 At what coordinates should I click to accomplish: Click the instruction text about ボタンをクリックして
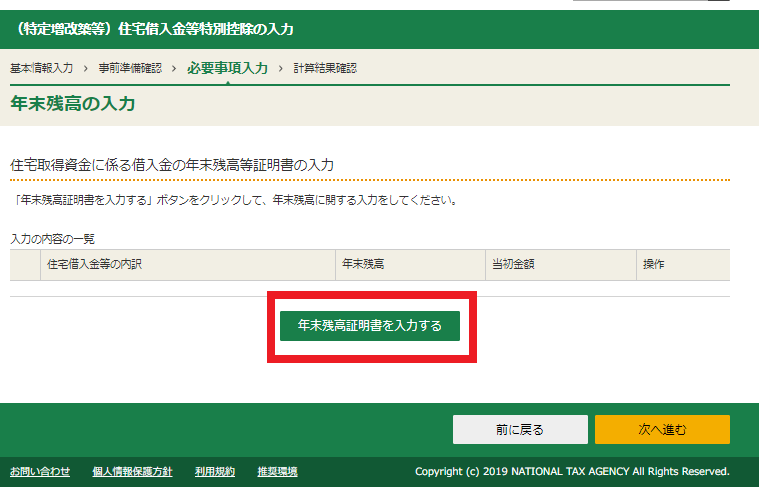click(234, 200)
